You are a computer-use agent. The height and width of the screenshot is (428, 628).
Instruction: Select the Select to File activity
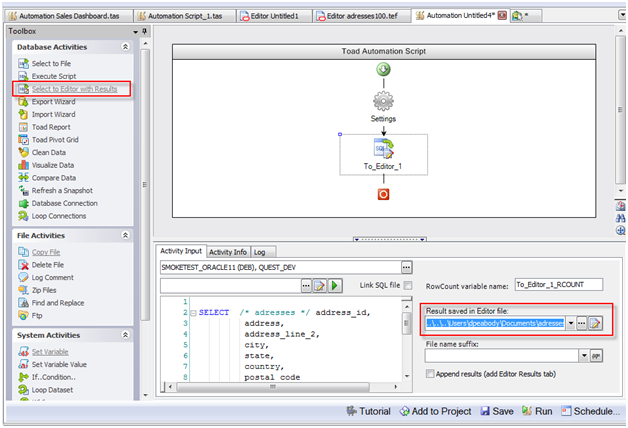44,63
